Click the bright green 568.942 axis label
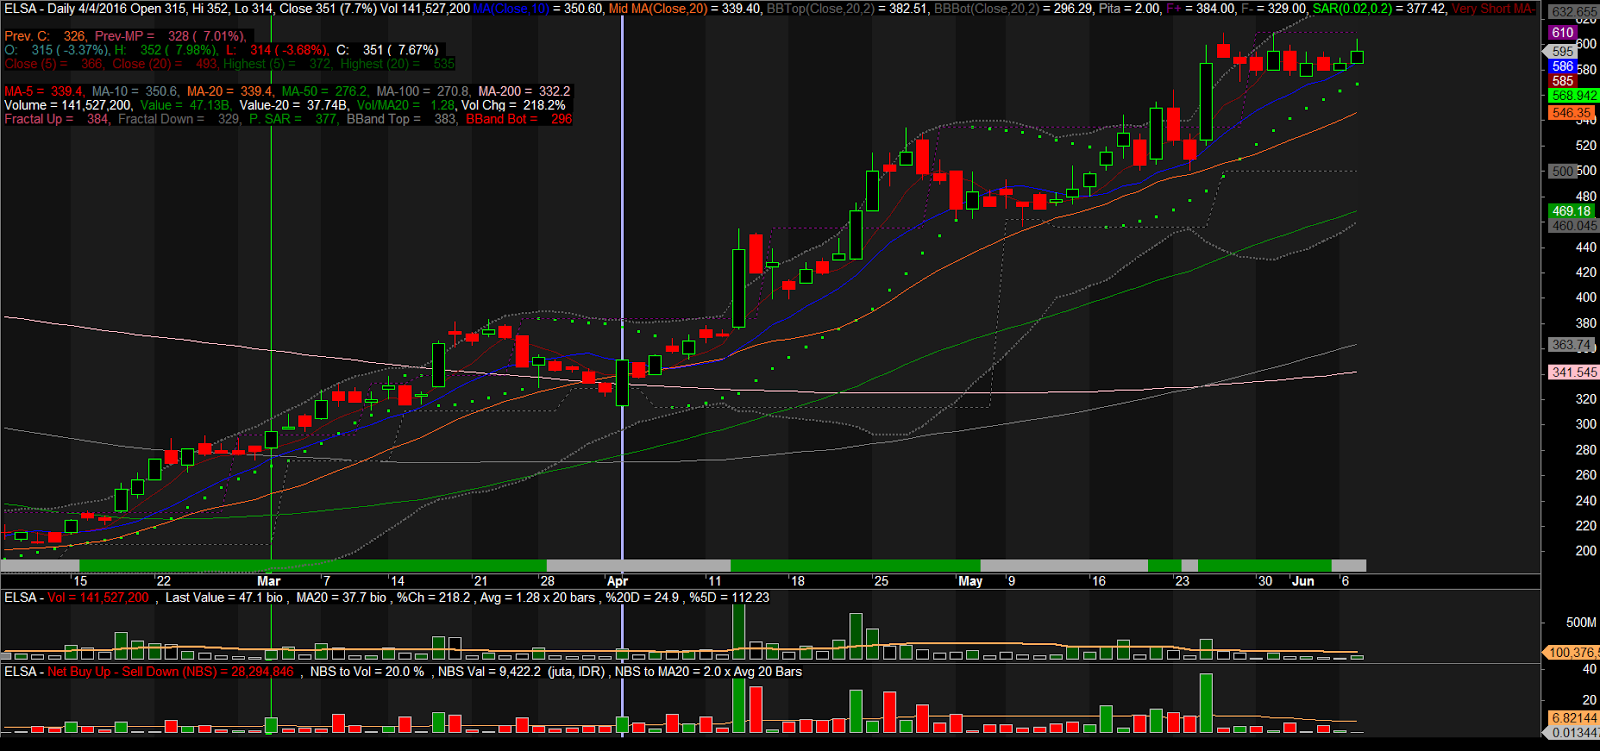 [x=1574, y=96]
